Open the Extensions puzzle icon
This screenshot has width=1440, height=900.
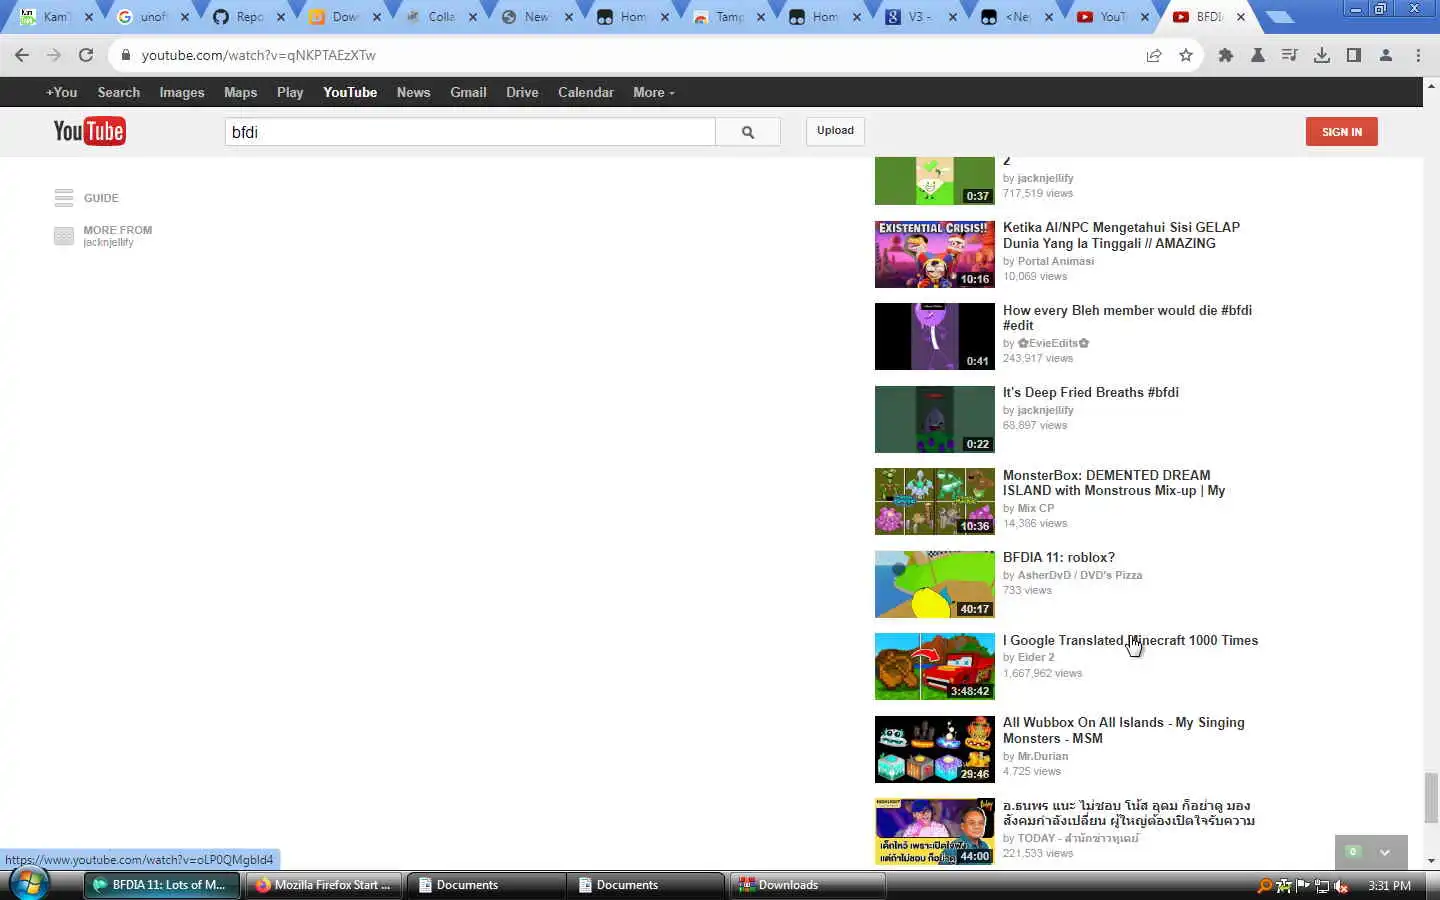1226,55
